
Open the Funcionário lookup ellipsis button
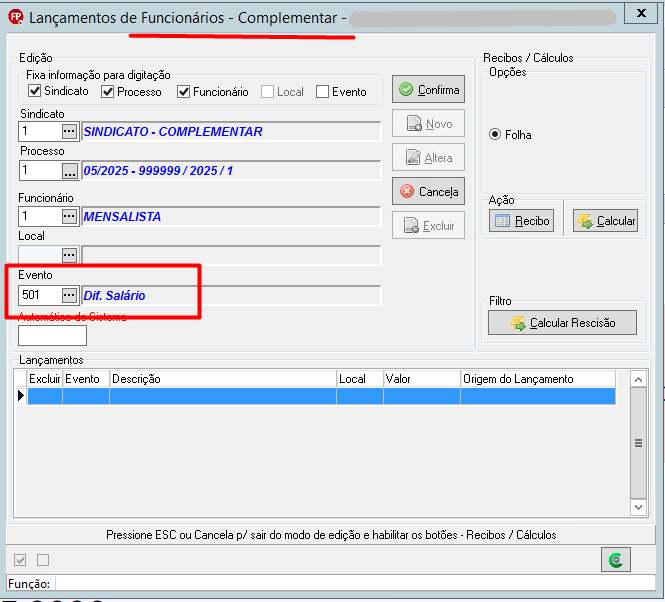(69, 216)
